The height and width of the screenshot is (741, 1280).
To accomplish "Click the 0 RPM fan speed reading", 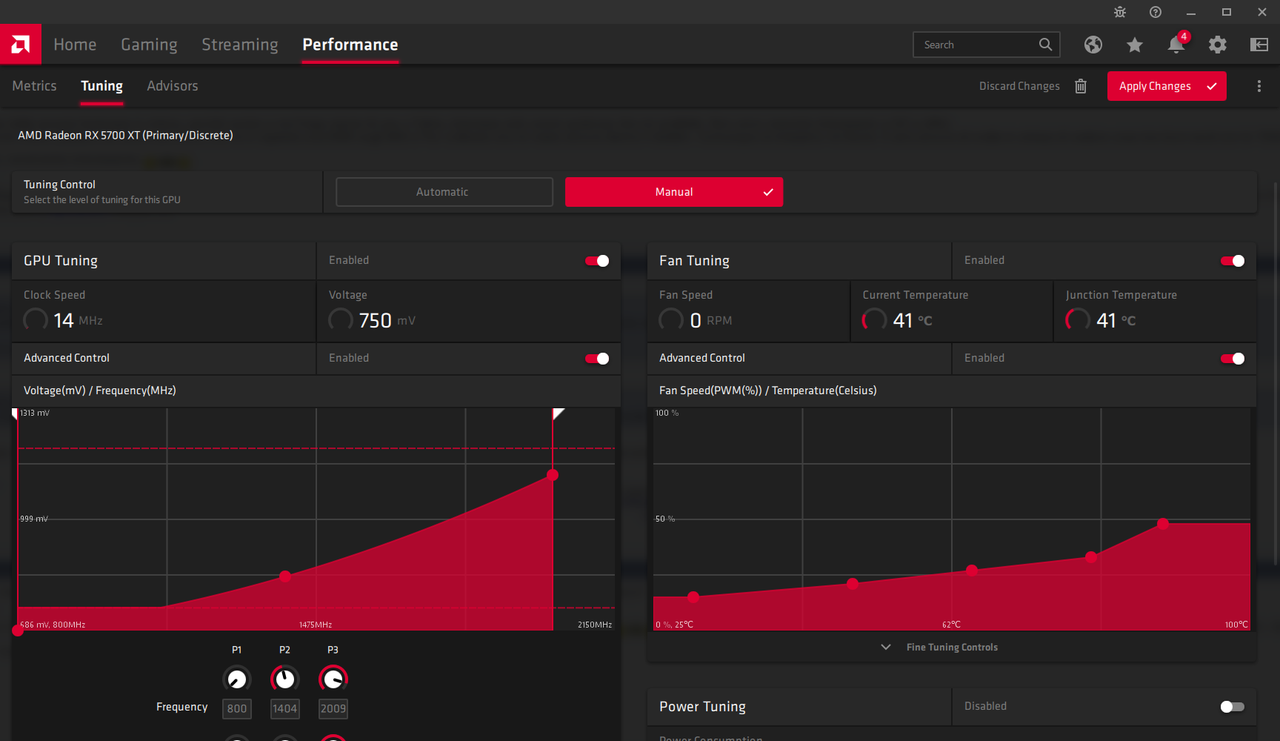I will pos(711,320).
